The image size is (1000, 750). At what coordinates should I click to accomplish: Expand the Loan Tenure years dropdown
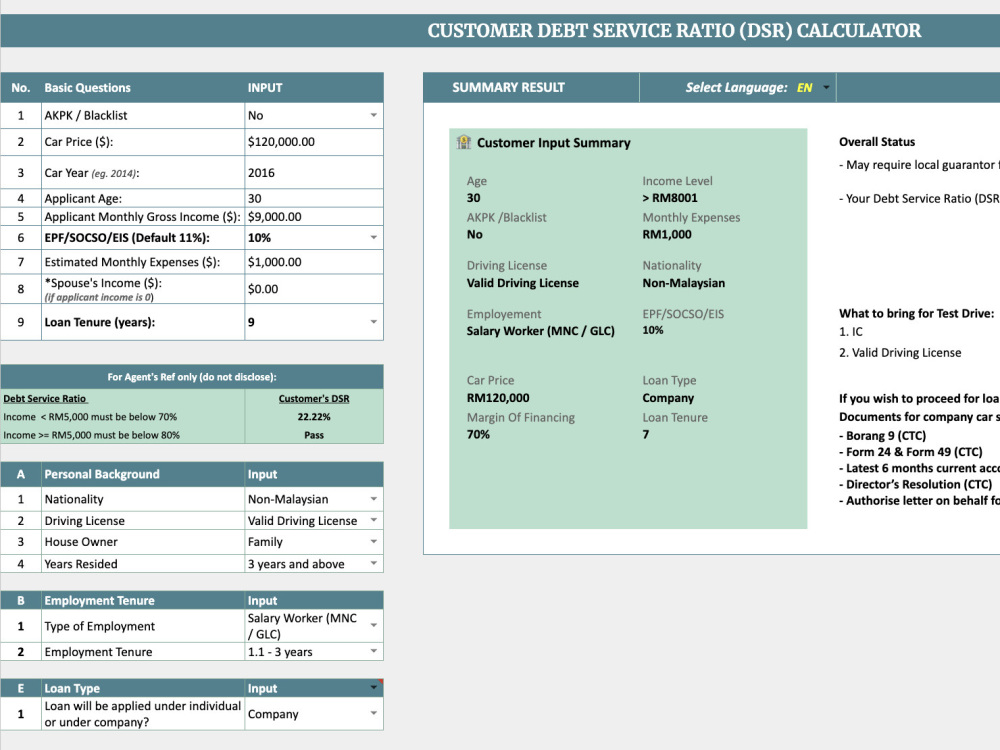tap(375, 322)
